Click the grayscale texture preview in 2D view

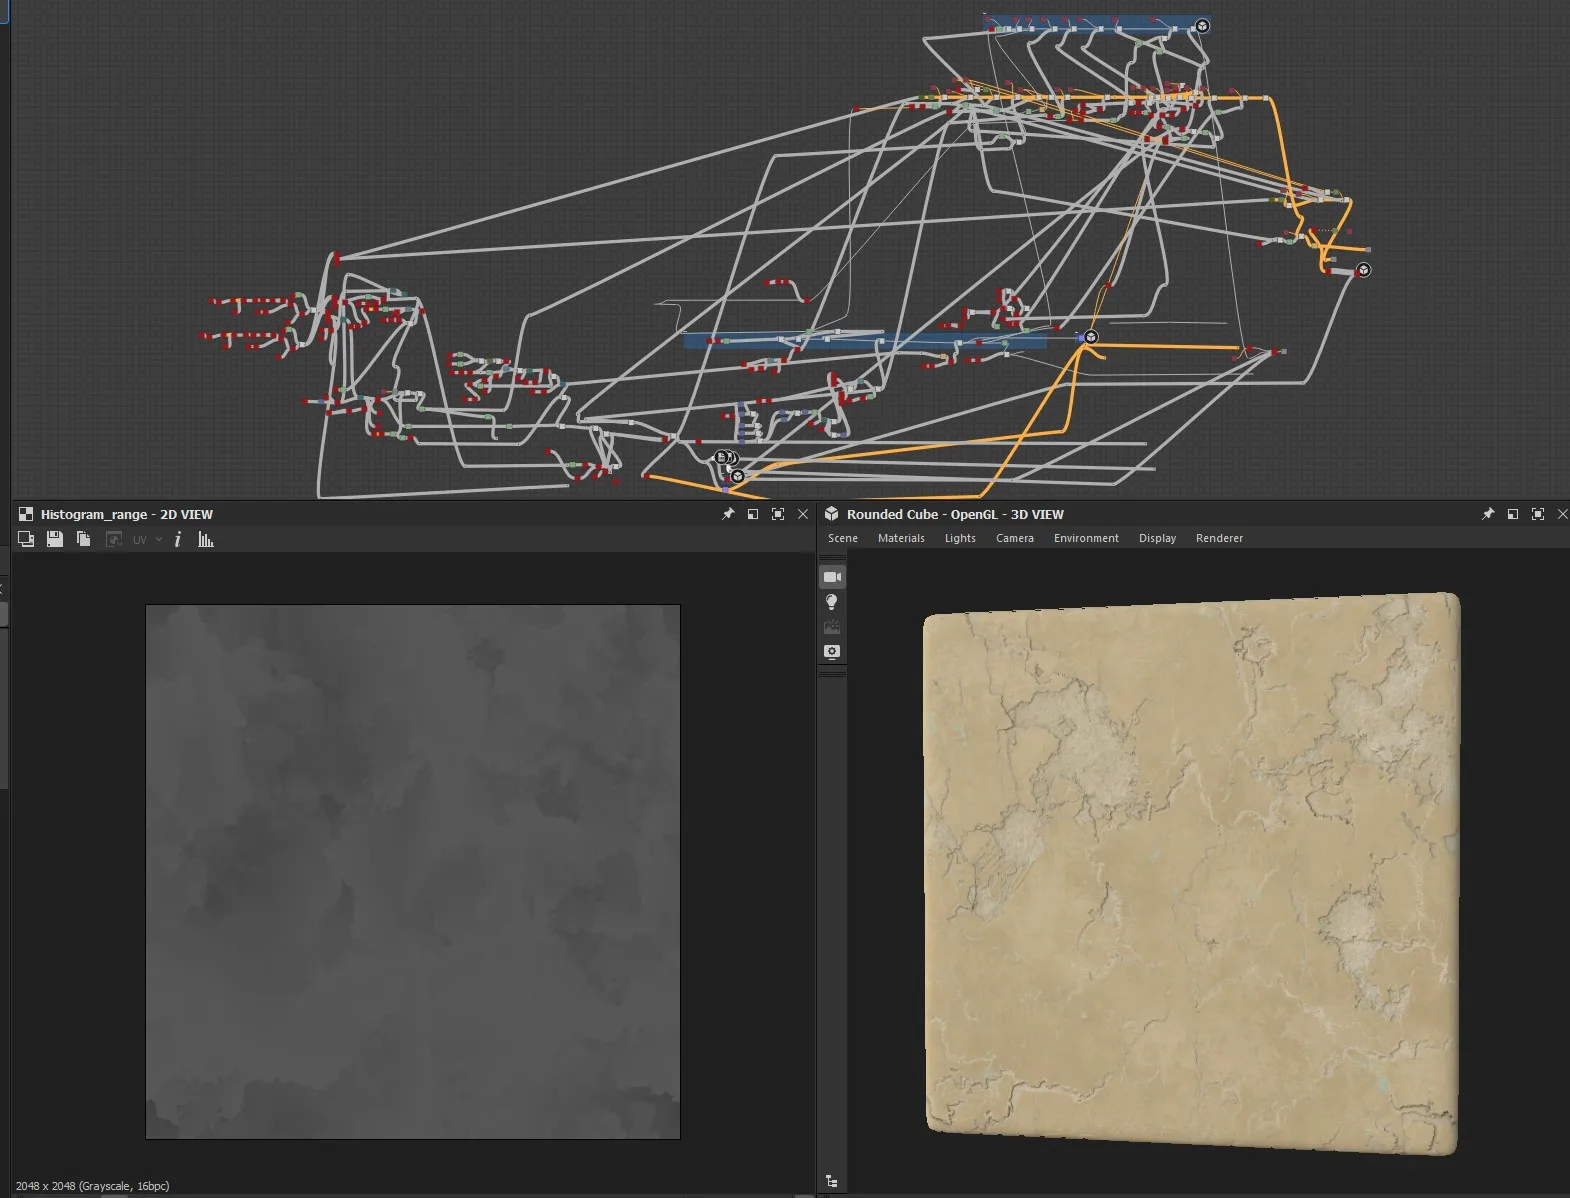413,871
